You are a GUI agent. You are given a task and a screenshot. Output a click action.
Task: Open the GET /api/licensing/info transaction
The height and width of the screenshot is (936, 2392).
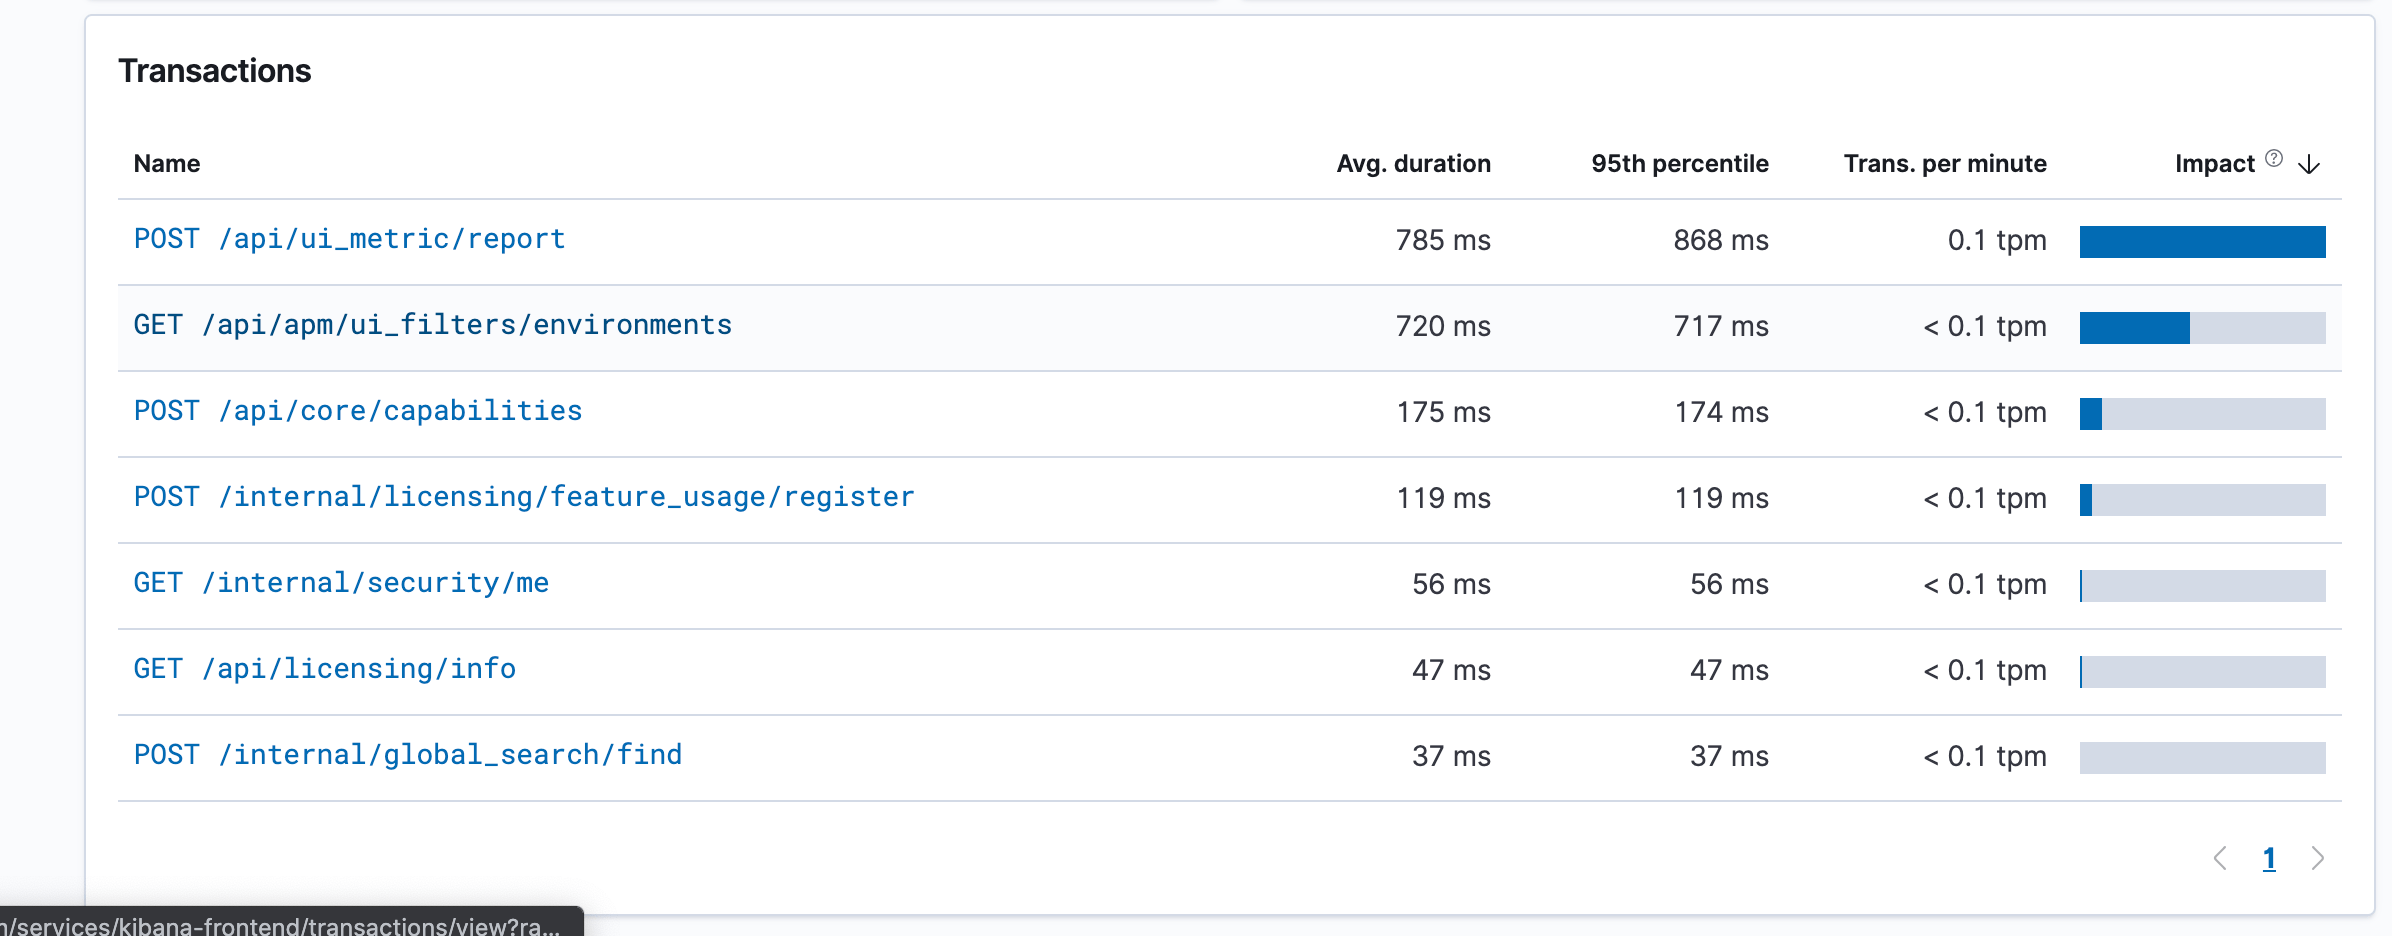[x=325, y=669]
